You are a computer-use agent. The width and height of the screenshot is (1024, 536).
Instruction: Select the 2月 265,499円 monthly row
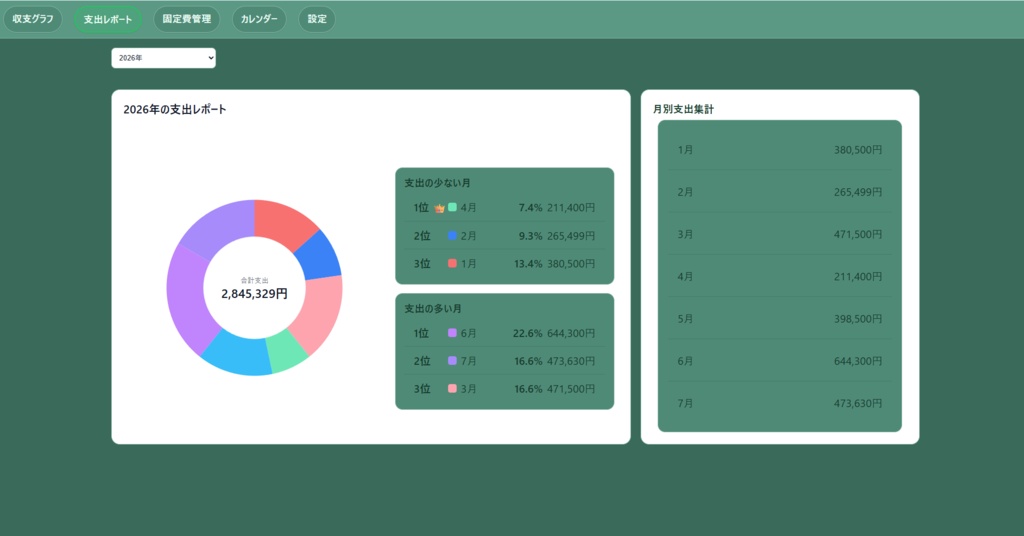point(780,192)
